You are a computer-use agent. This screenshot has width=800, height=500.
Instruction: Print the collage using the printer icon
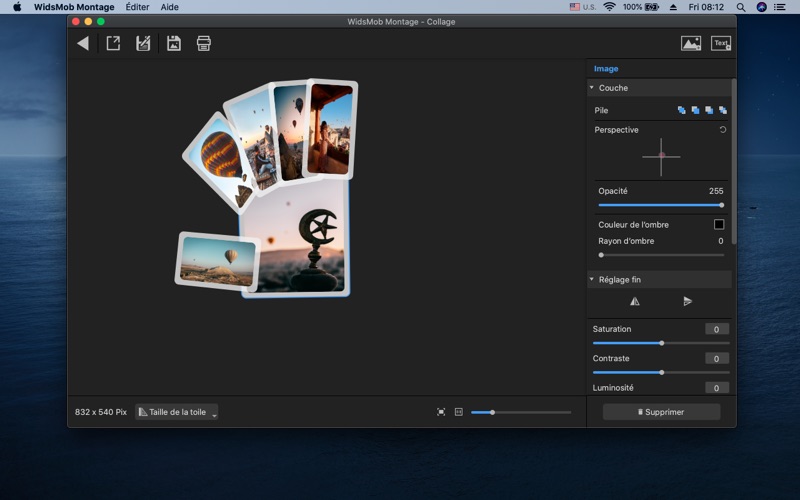[x=204, y=43]
